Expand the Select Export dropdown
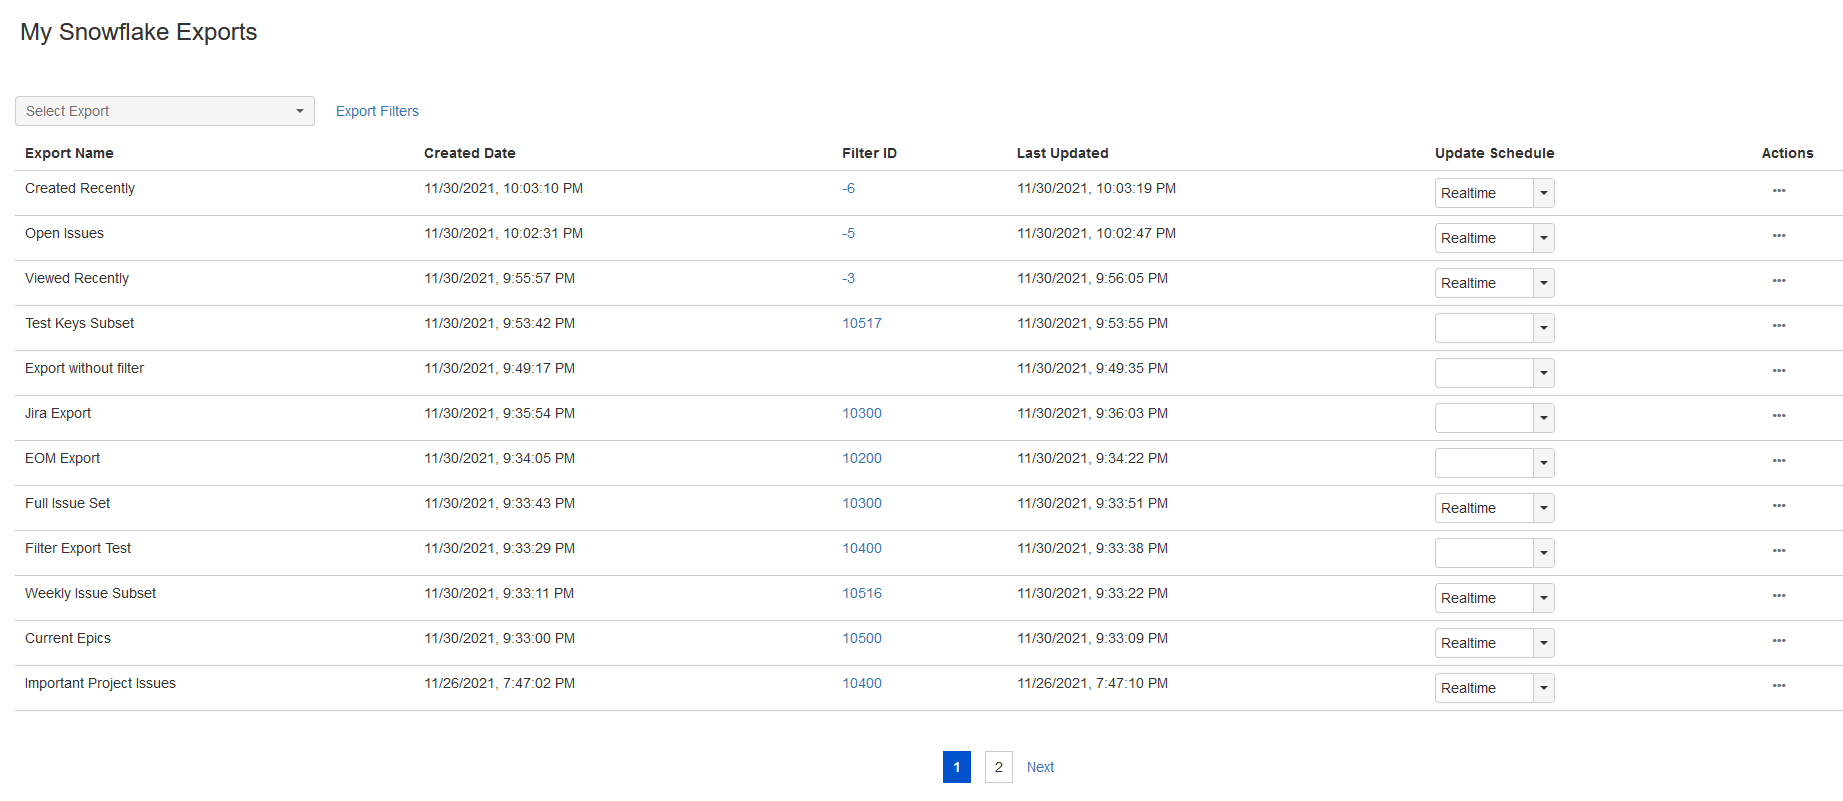This screenshot has height=801, width=1843. 165,111
